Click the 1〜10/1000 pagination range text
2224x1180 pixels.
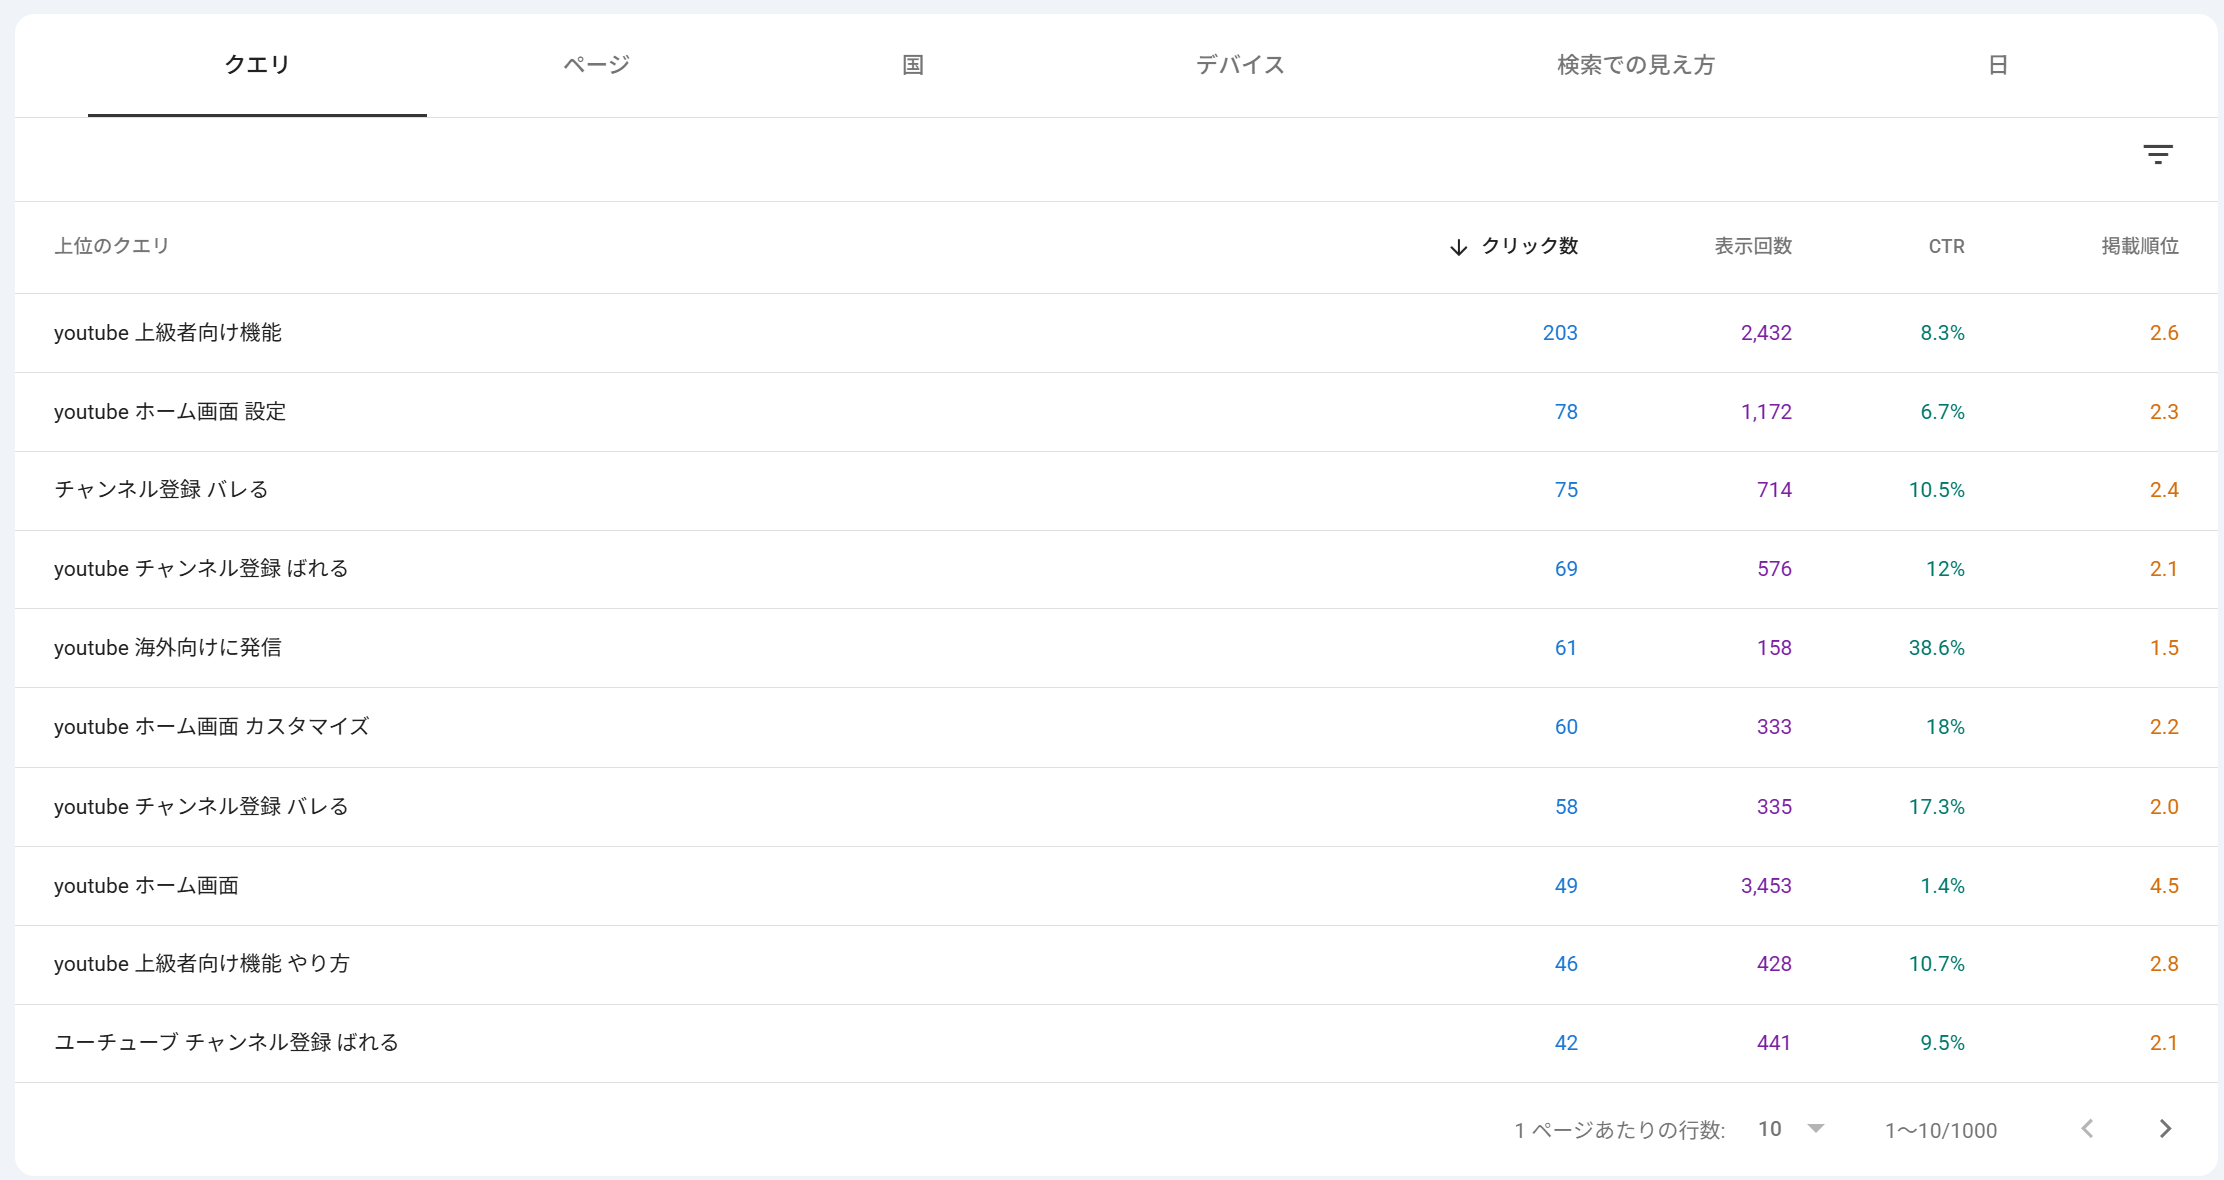click(x=1941, y=1131)
